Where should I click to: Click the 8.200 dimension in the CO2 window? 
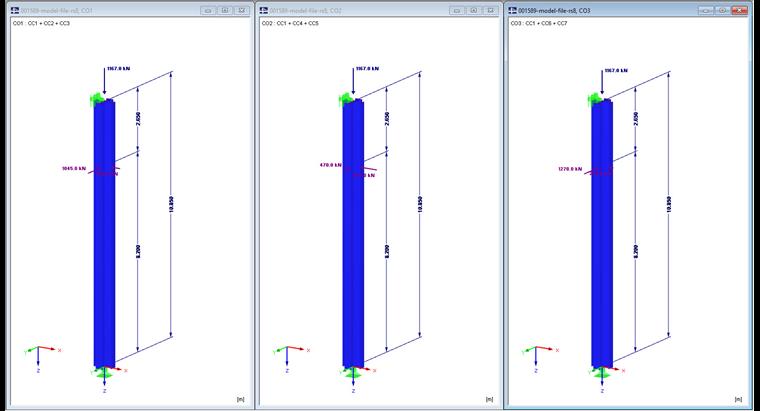[387, 251]
